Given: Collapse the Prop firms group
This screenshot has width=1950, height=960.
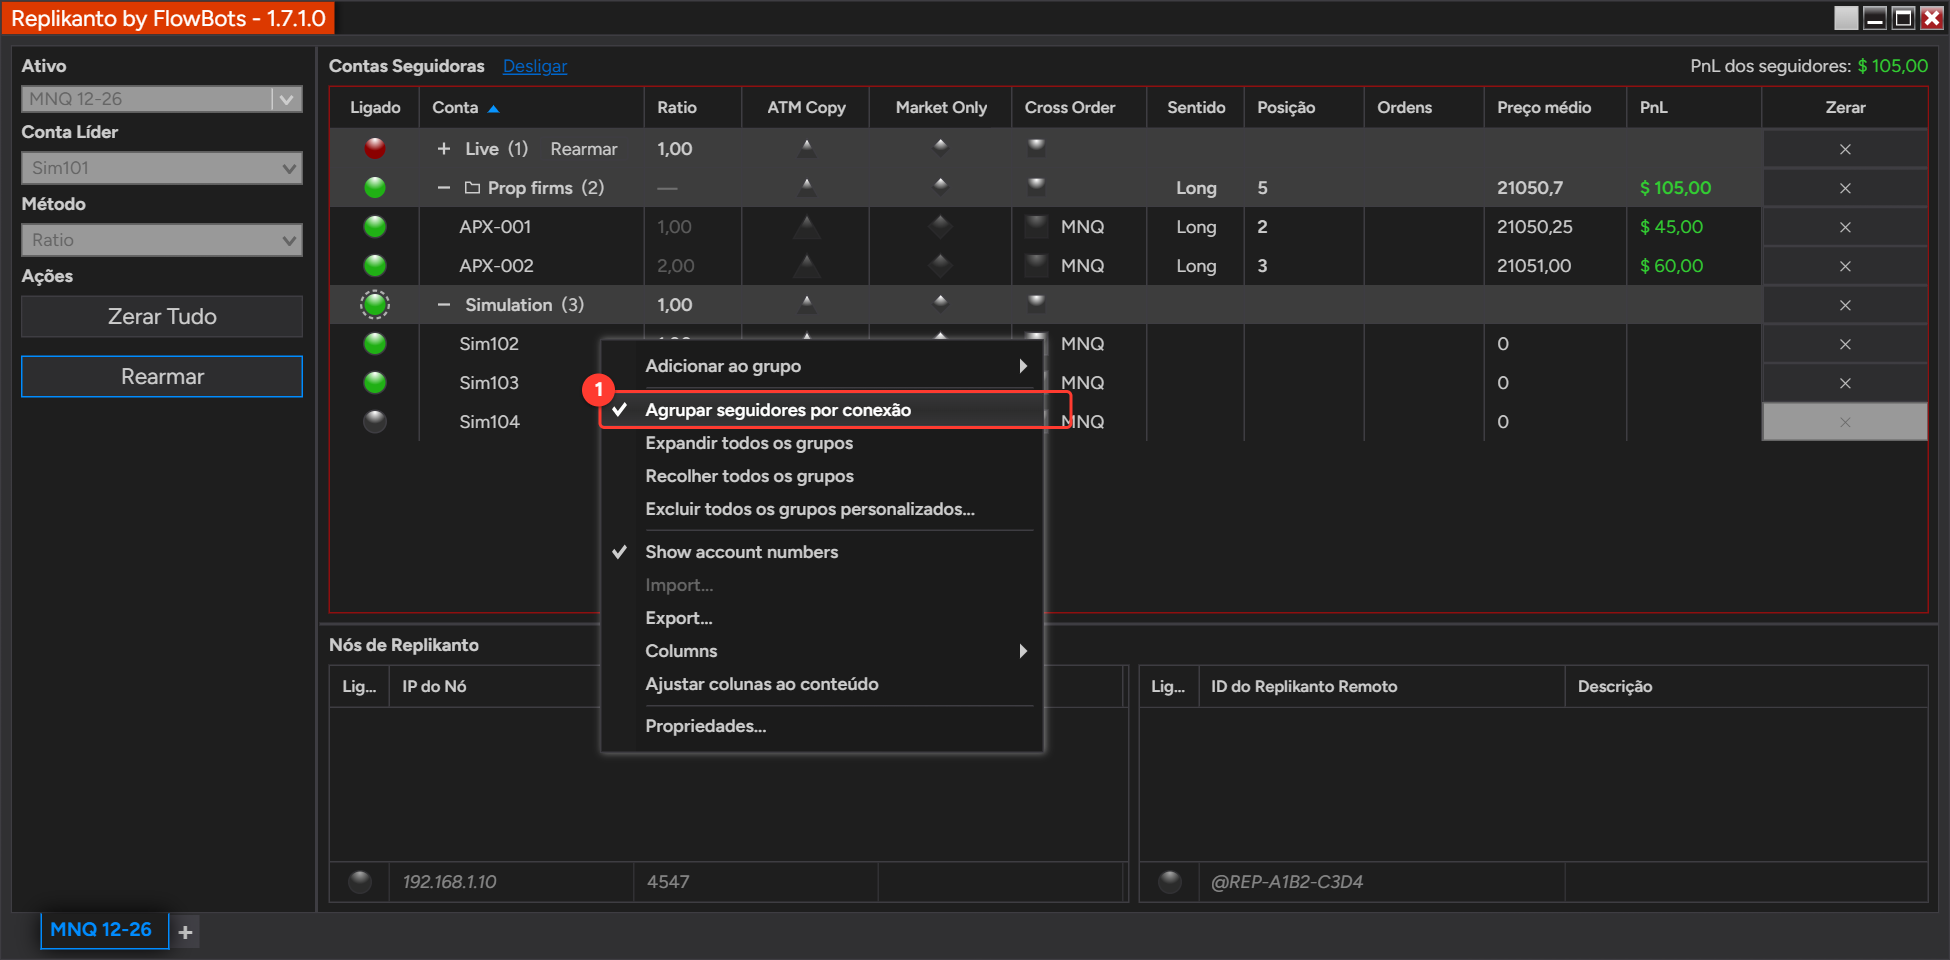Looking at the screenshot, I should (444, 188).
